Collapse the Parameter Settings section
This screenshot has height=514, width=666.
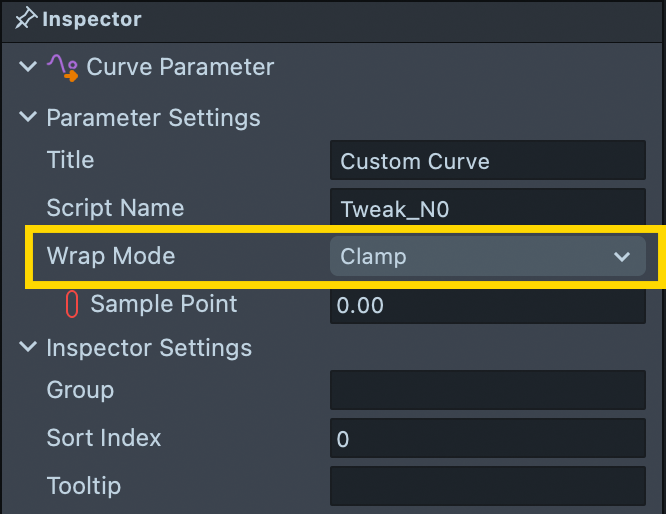click(27, 118)
